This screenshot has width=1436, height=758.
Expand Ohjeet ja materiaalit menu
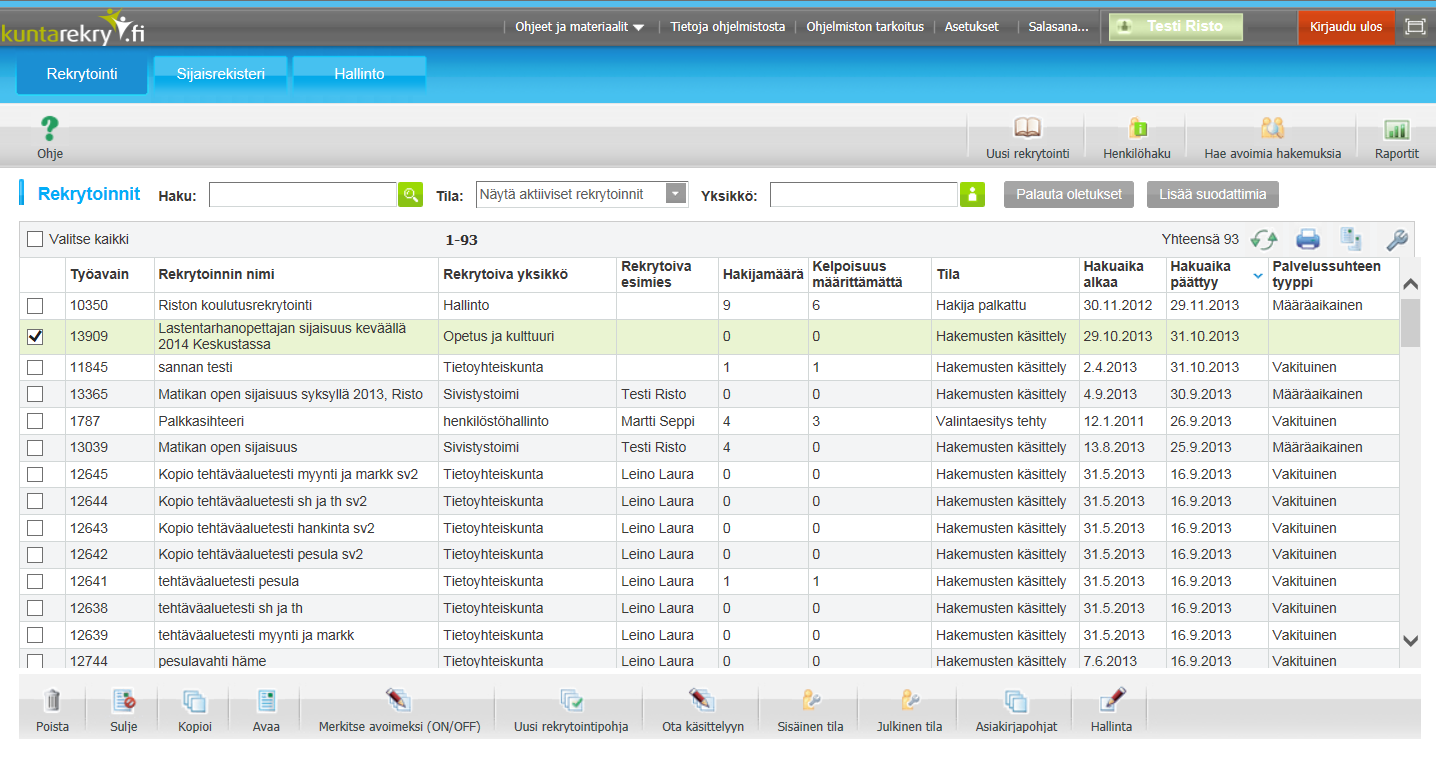(x=579, y=27)
